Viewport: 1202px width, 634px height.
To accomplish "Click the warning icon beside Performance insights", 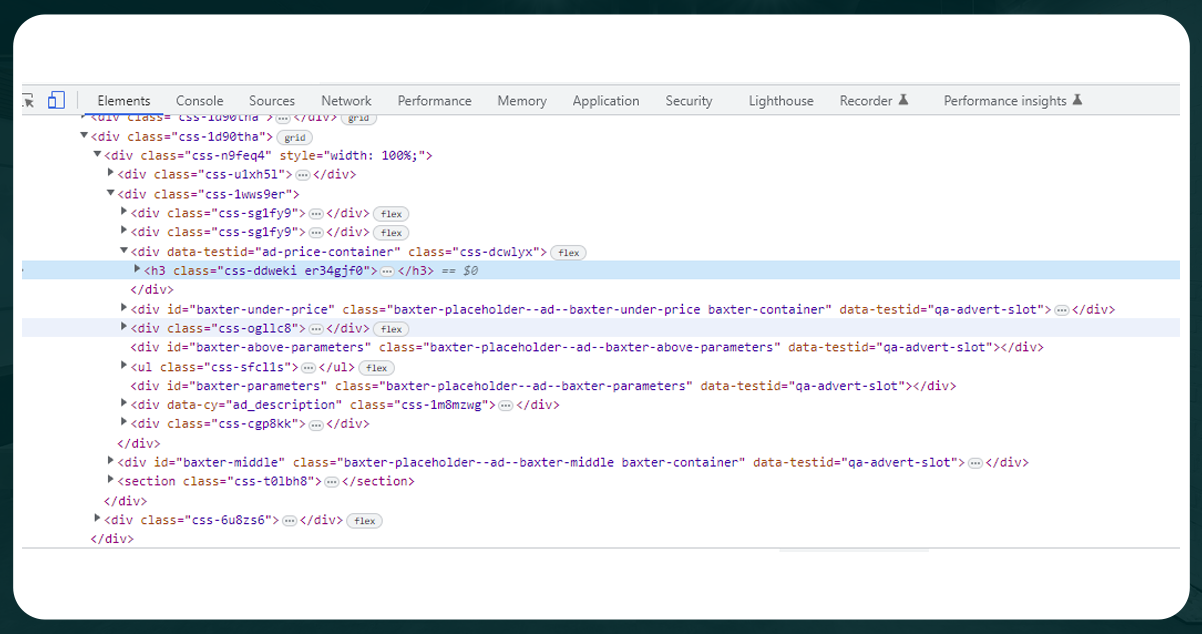I will click(x=1077, y=99).
